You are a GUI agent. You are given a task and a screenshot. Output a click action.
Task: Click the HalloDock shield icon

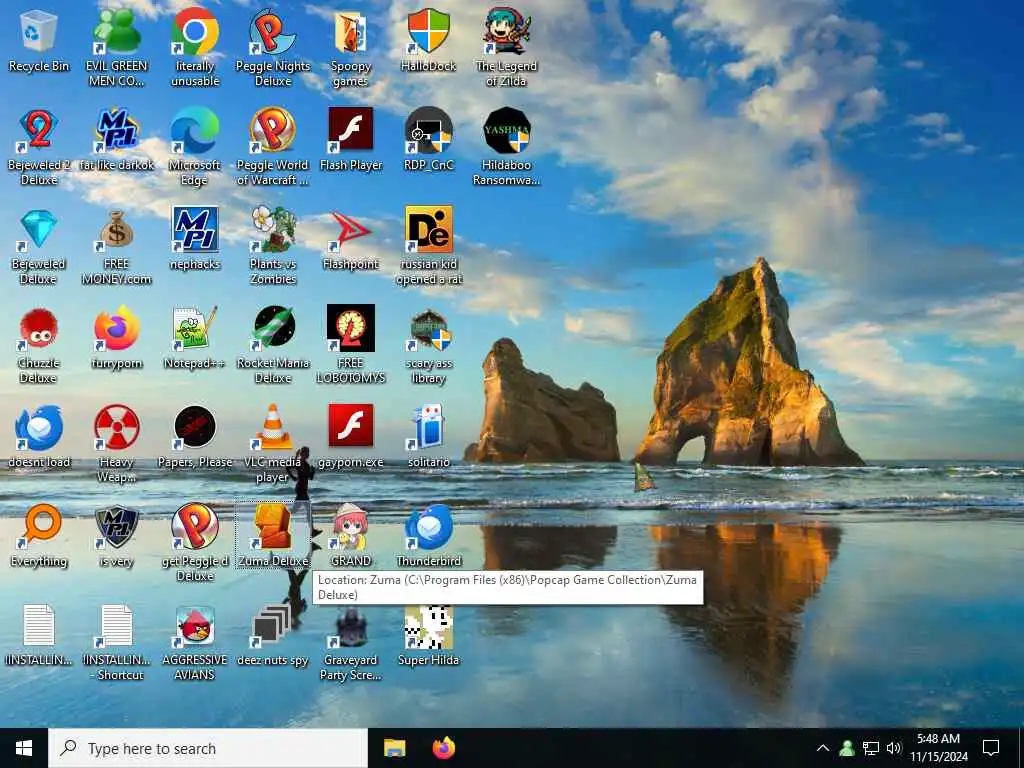tap(428, 40)
